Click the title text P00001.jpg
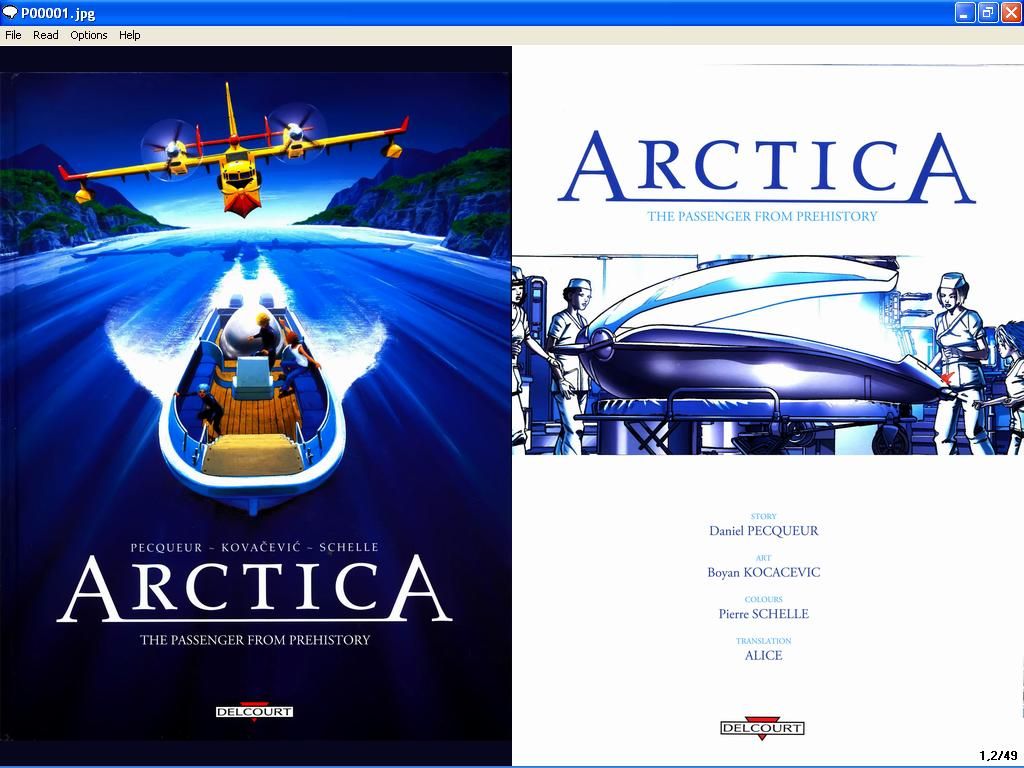 click(x=58, y=13)
